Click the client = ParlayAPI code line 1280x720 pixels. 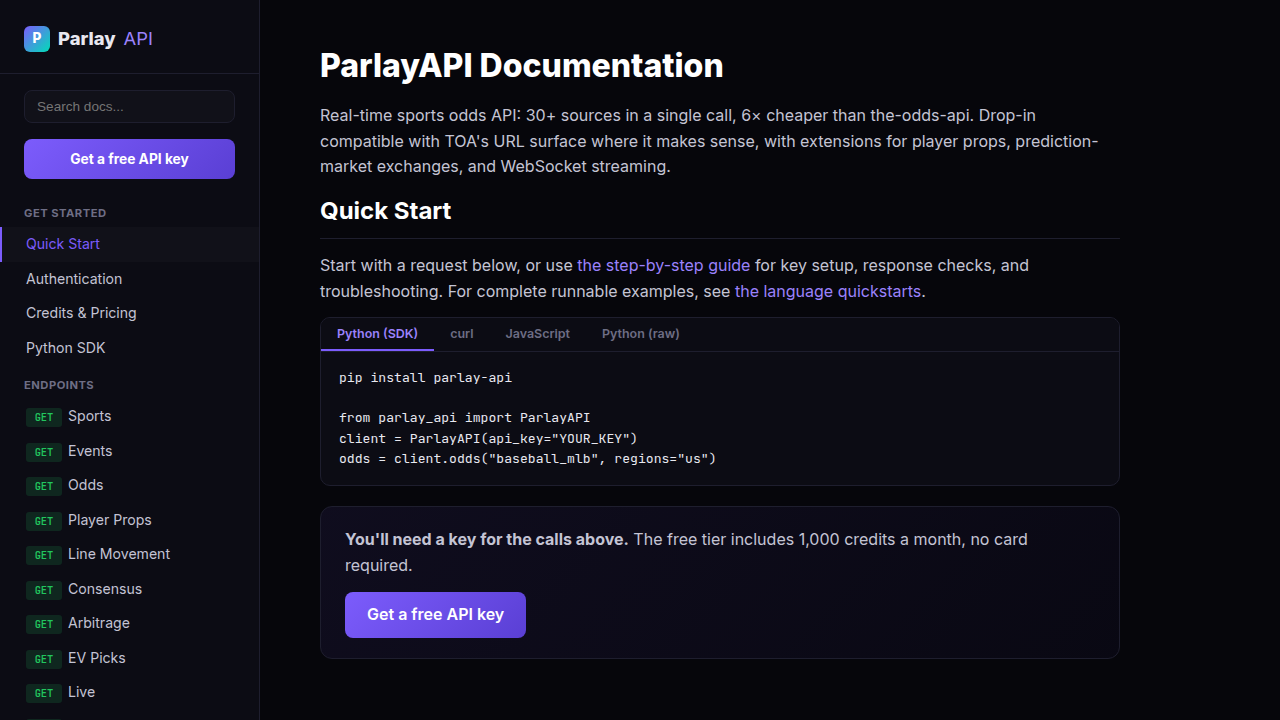coord(488,438)
